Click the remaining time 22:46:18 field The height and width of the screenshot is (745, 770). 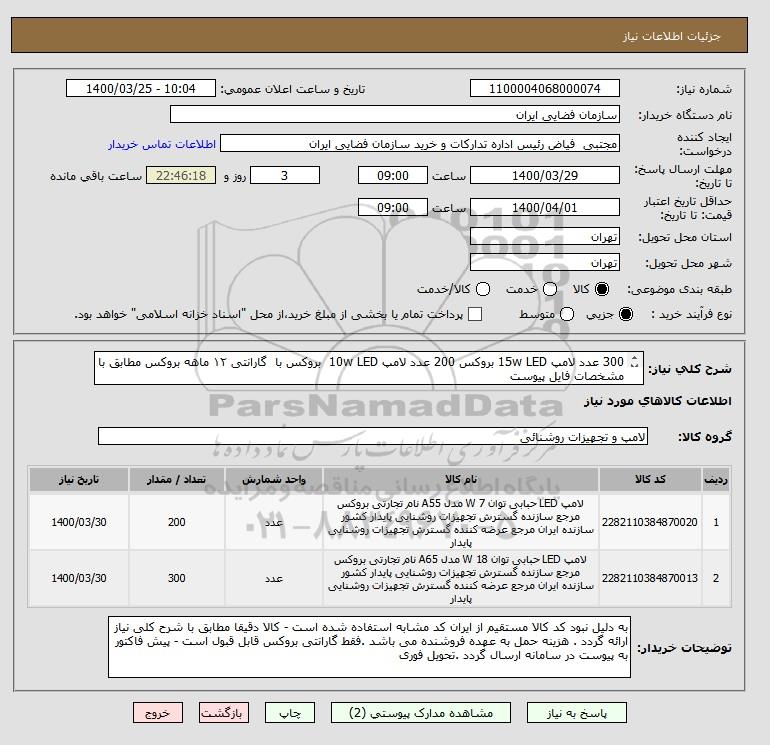181,175
